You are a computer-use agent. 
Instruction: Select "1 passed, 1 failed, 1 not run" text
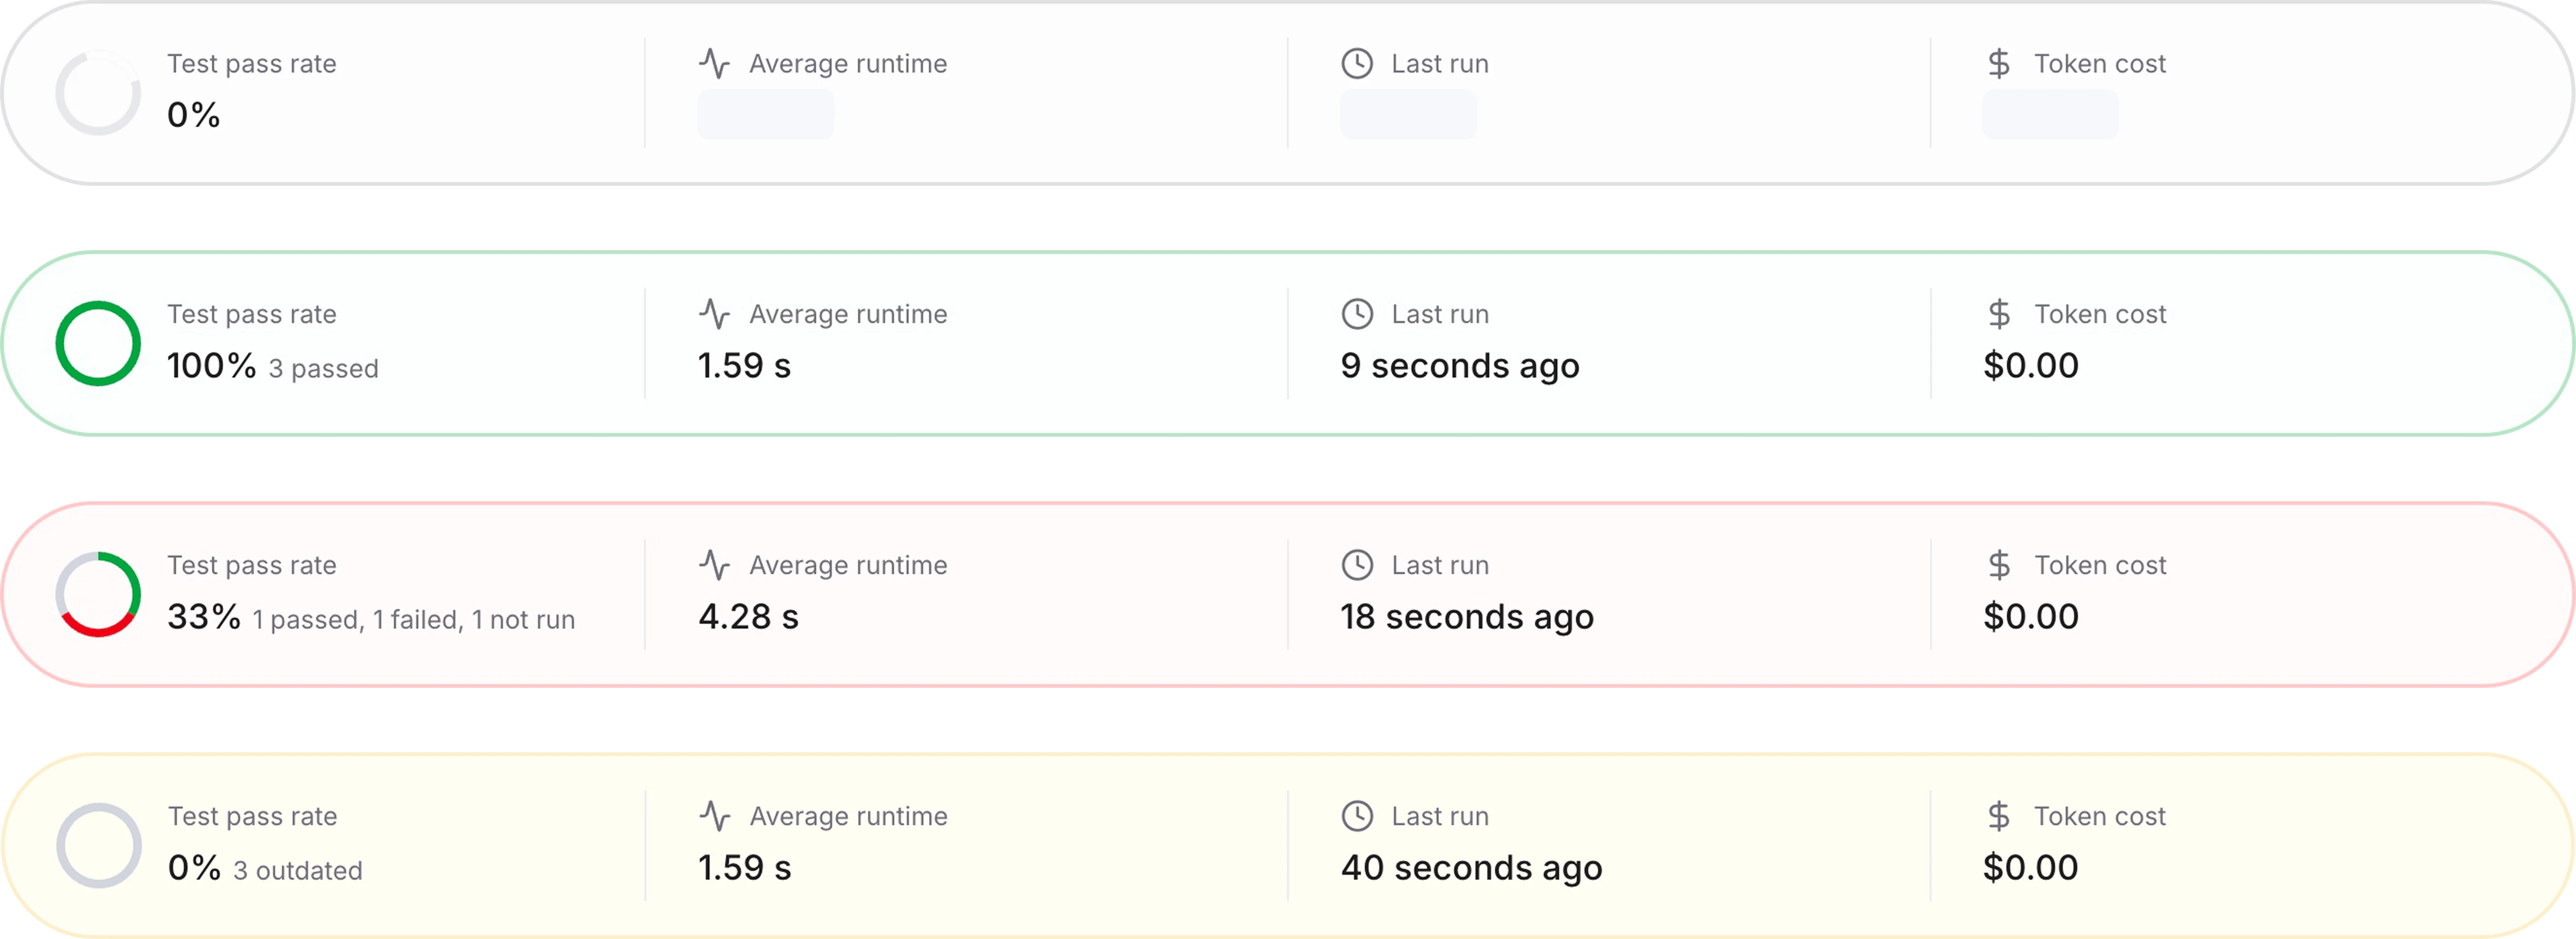coord(413,620)
